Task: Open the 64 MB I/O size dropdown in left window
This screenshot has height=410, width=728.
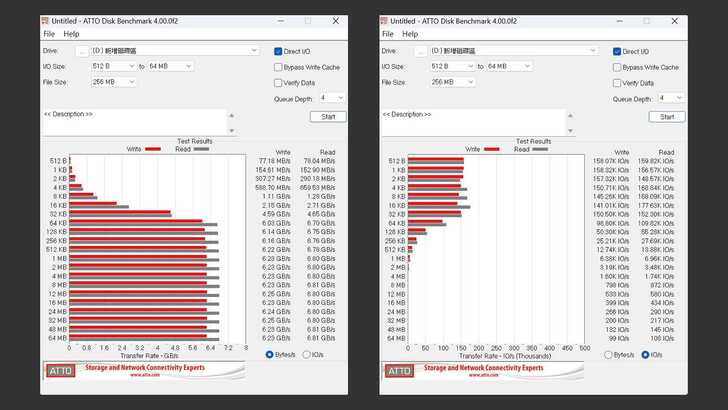Action: 170,66
